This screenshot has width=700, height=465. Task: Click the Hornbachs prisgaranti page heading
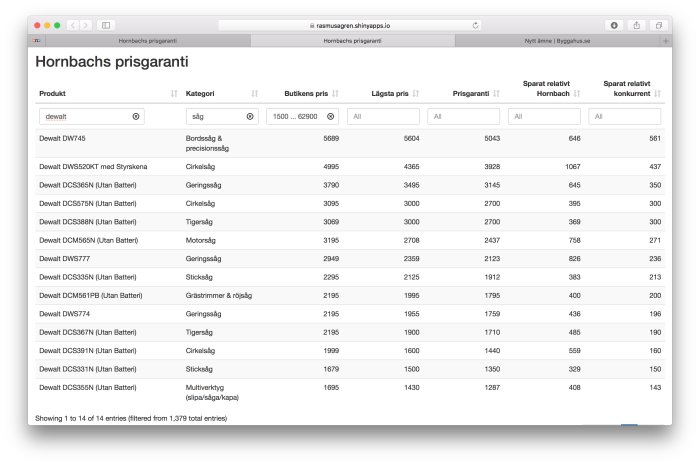point(112,62)
